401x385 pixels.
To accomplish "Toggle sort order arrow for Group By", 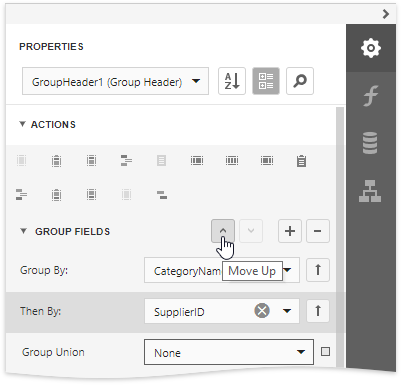I will coord(318,270).
